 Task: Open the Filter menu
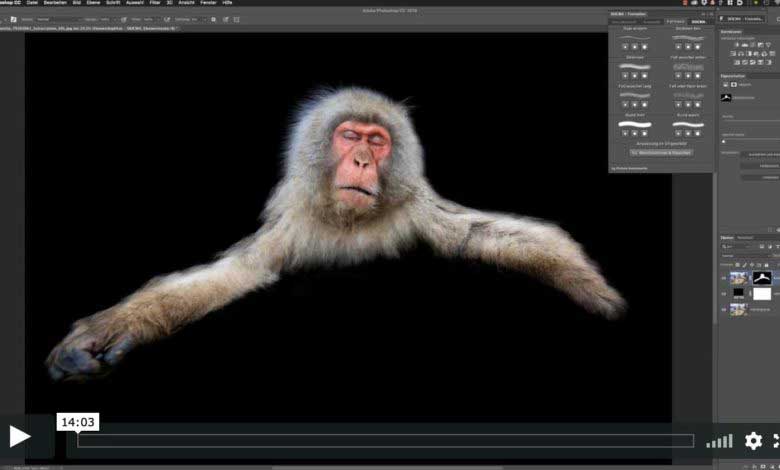[x=155, y=3]
